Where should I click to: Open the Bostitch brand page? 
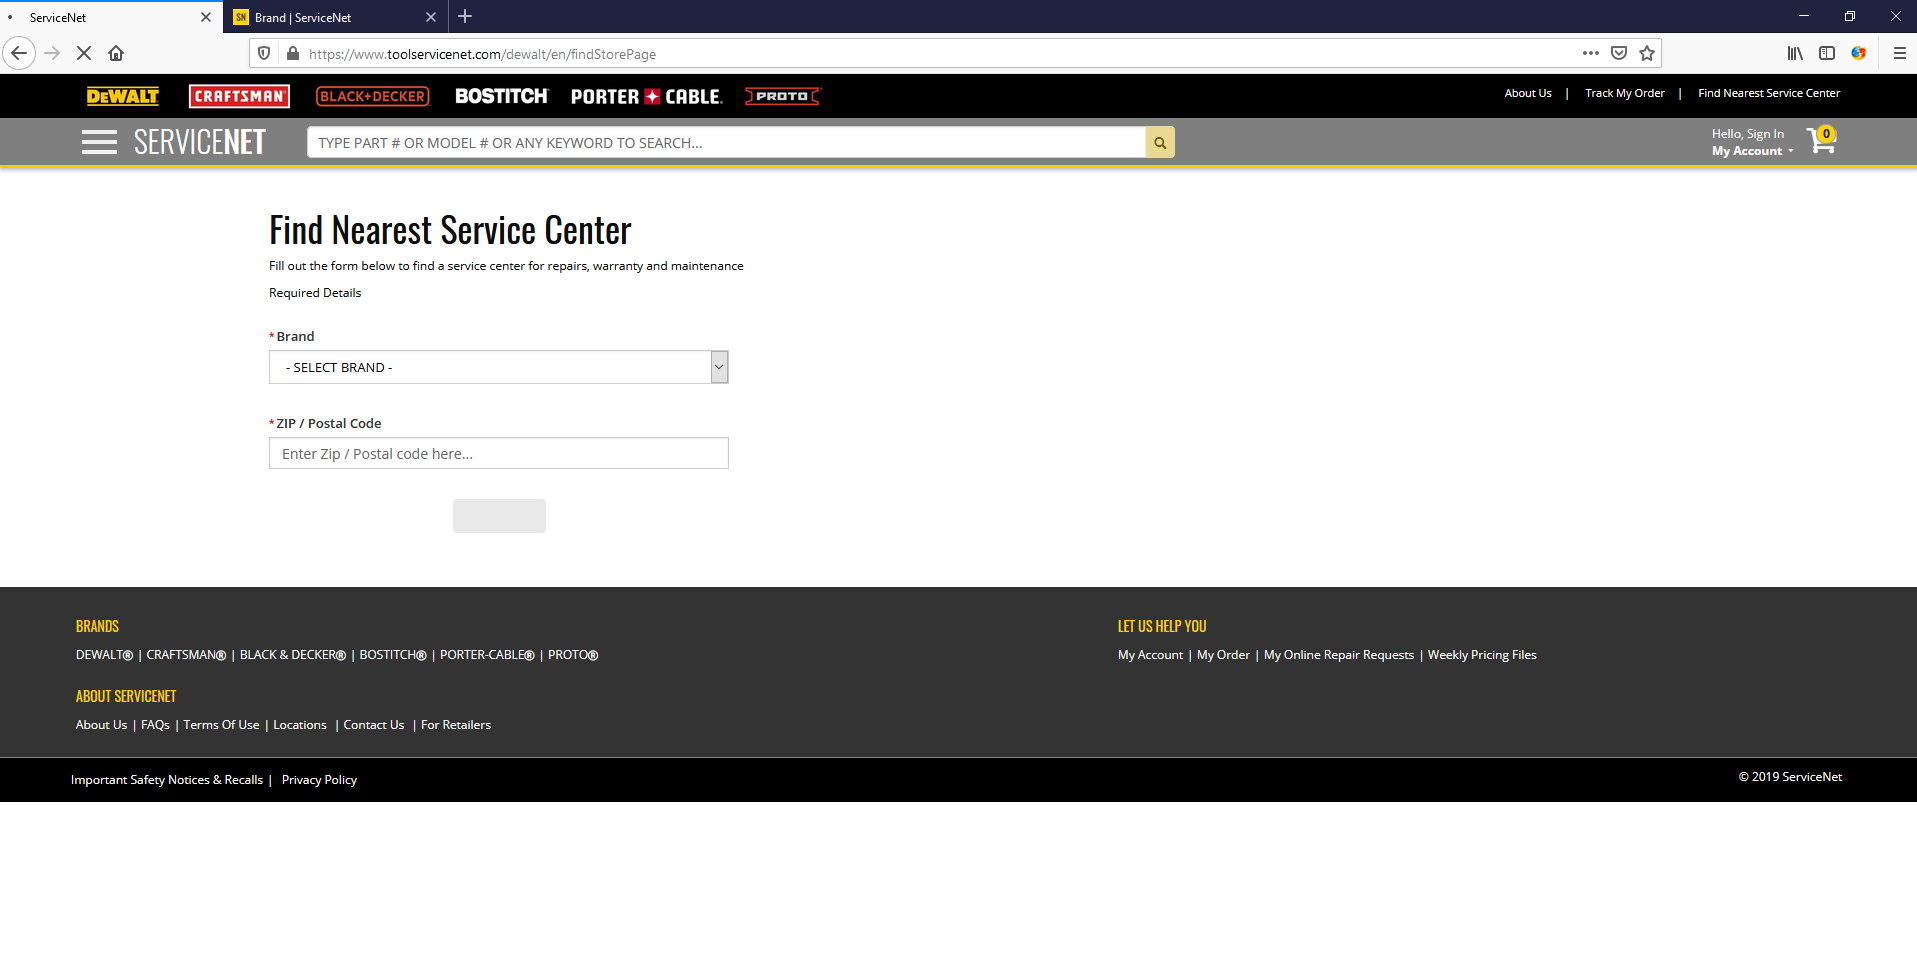[x=500, y=95]
